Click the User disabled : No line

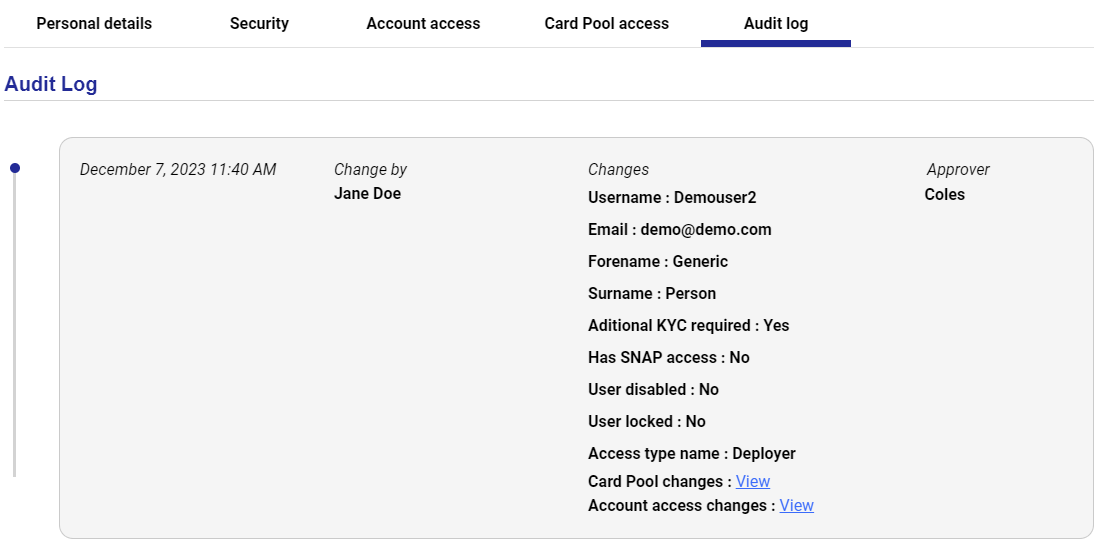[653, 389]
